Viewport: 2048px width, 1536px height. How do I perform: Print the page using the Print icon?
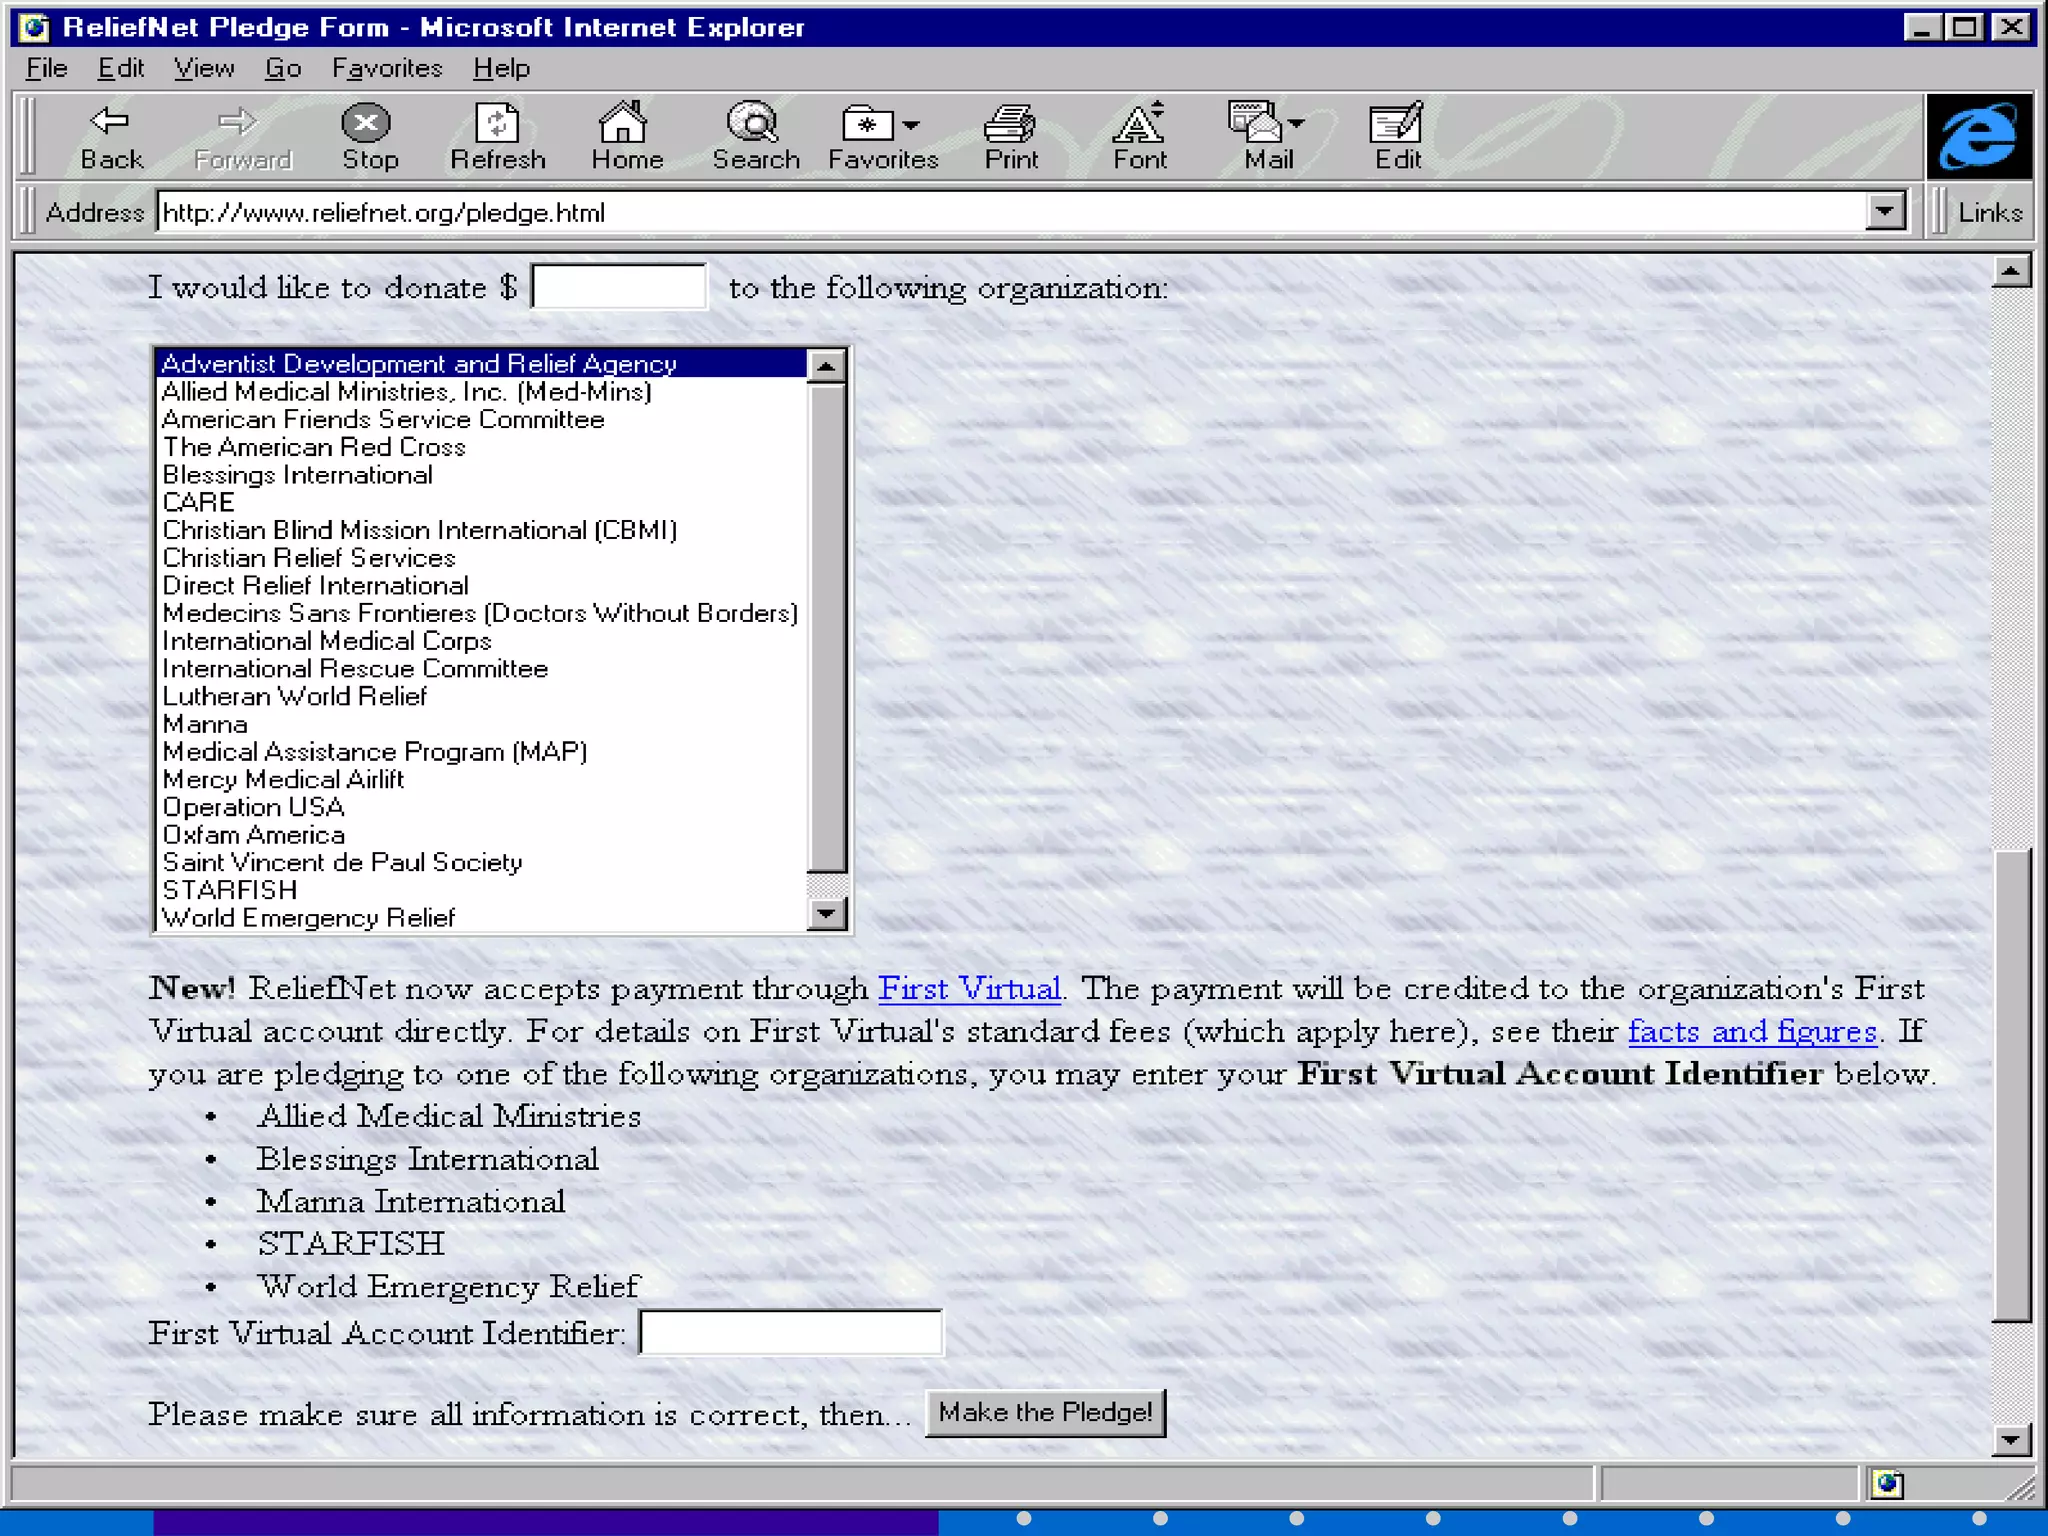click(1011, 135)
